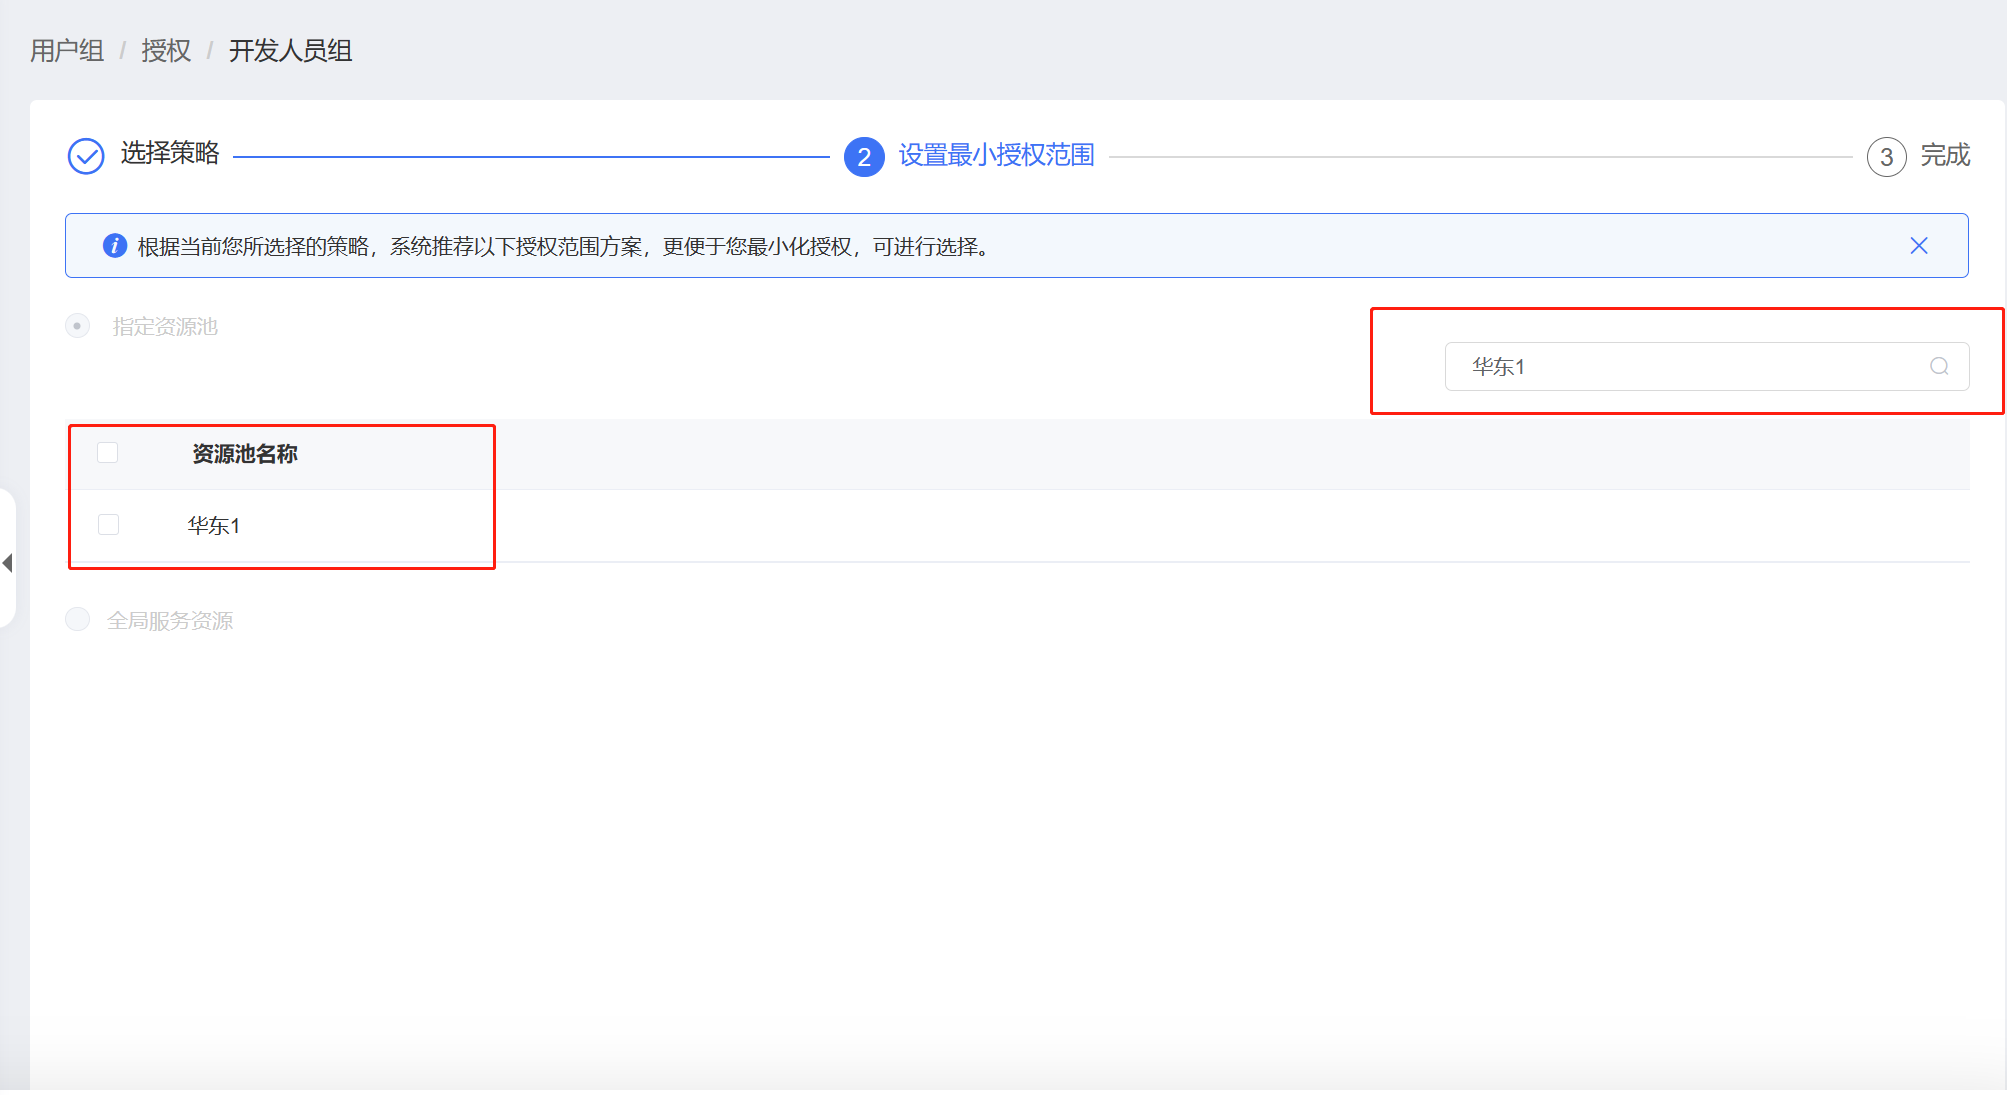Toggle the select-all checkbox in header
This screenshot has width=2007, height=1095.
pos(108,453)
